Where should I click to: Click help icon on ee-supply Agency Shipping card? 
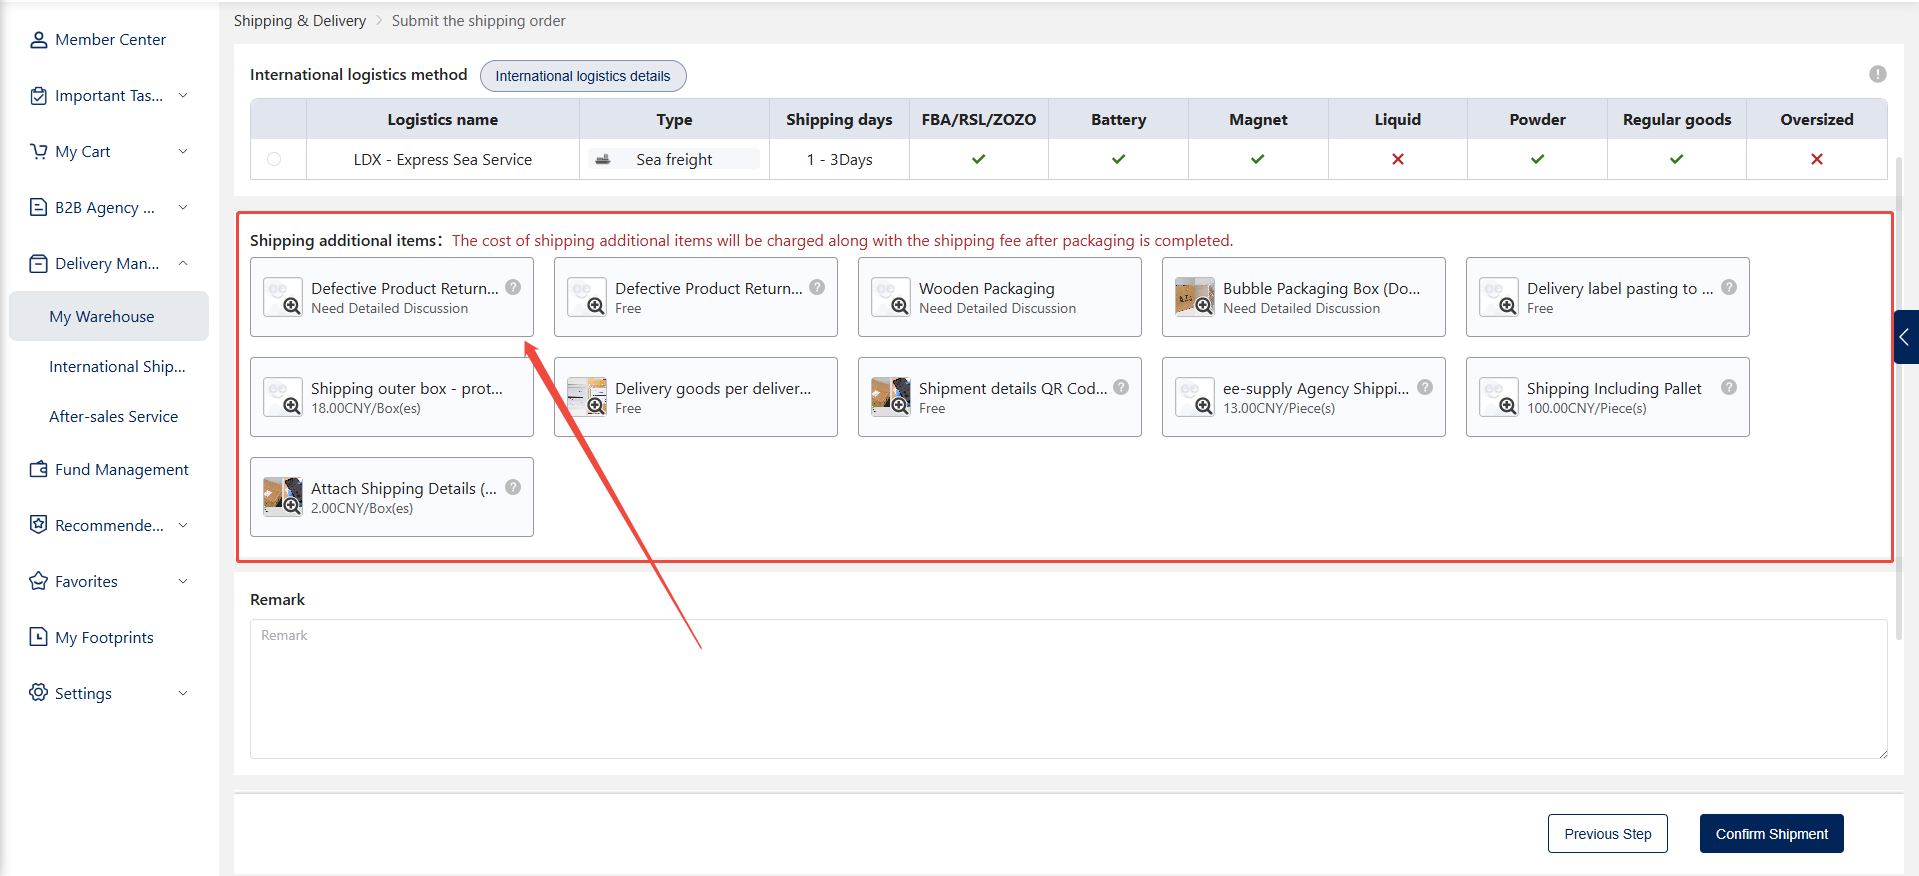pos(1425,387)
